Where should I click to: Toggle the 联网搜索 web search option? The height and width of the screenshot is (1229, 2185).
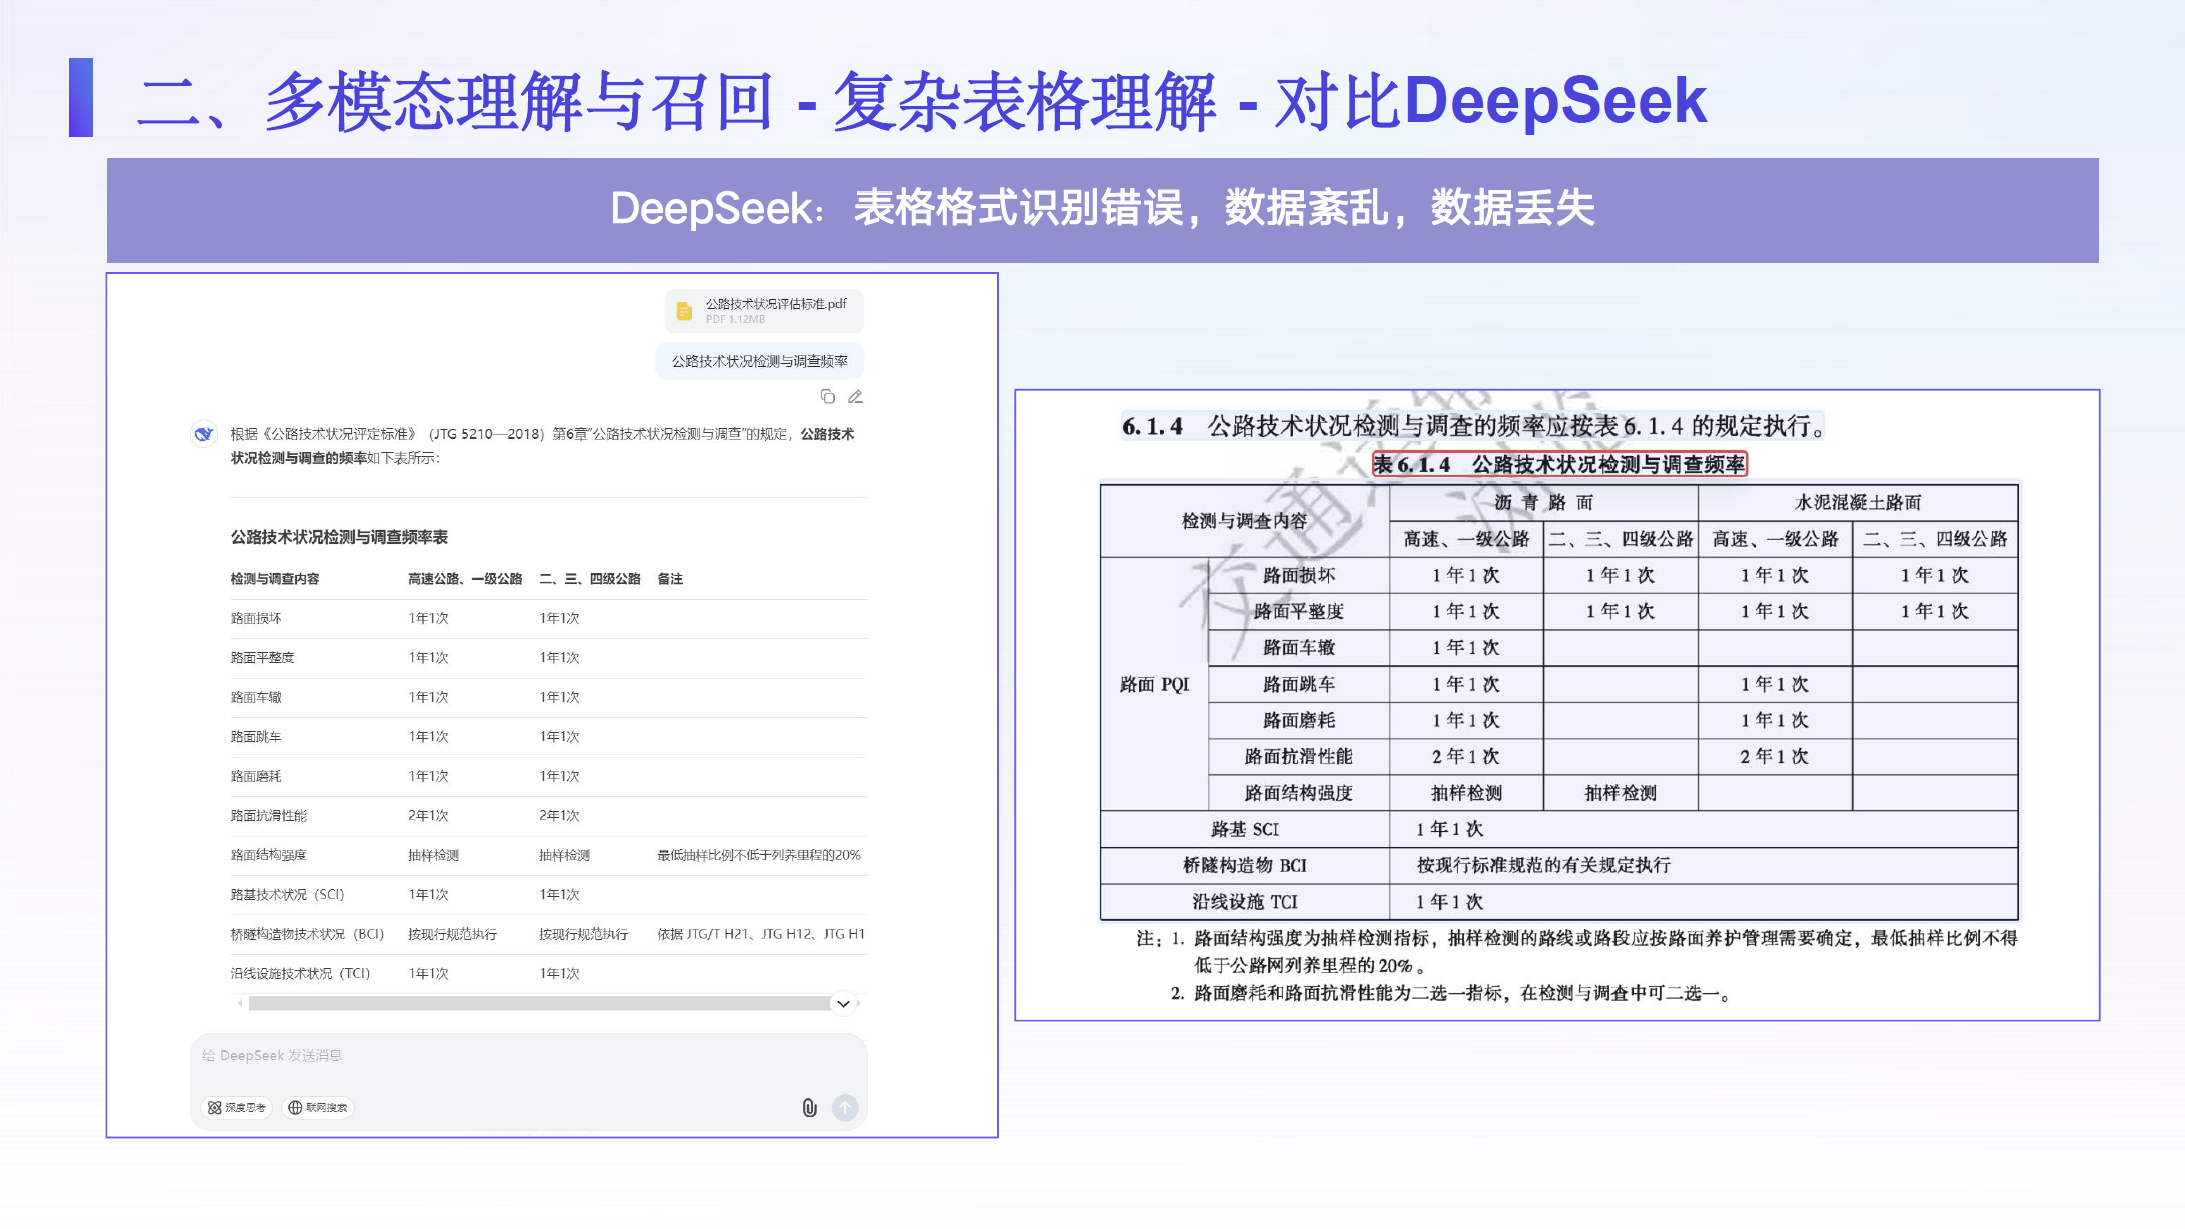coord(318,1107)
